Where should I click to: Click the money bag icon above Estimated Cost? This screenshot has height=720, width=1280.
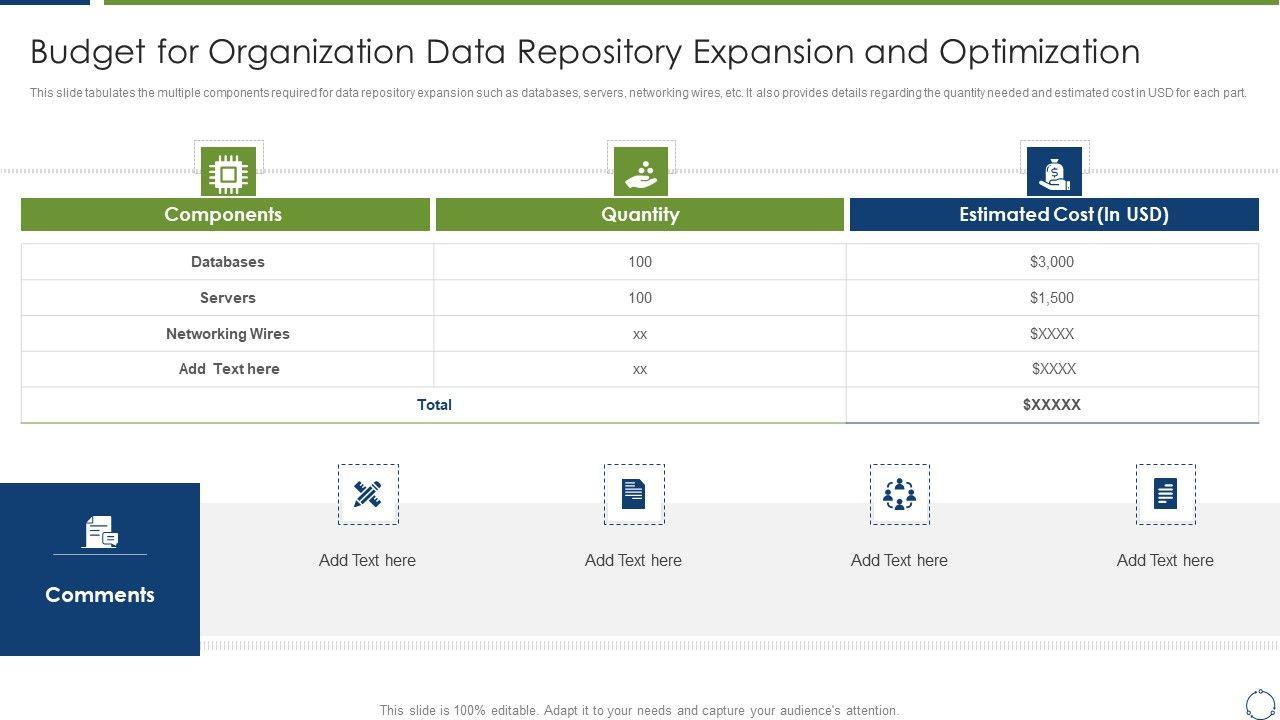point(1054,174)
